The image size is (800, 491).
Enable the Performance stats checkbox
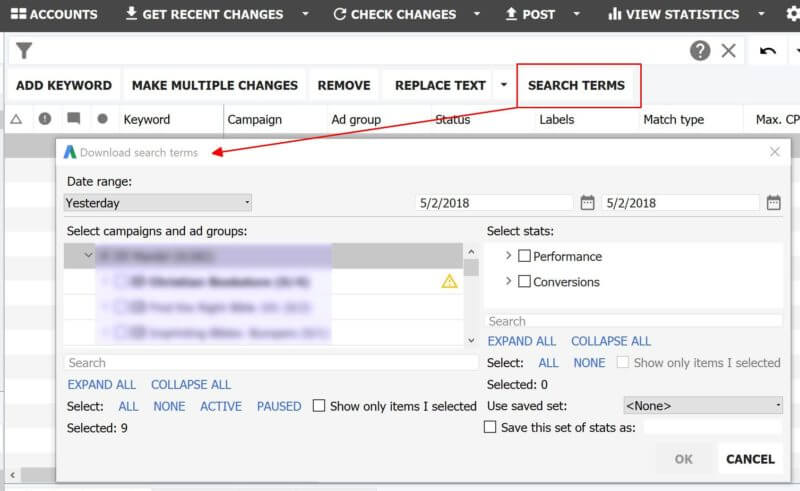(524, 256)
